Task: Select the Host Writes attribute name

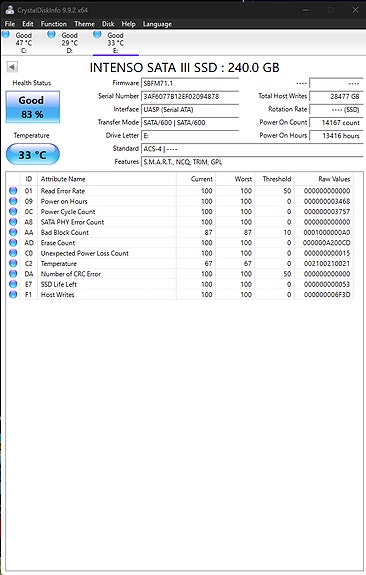Action: pos(57,294)
